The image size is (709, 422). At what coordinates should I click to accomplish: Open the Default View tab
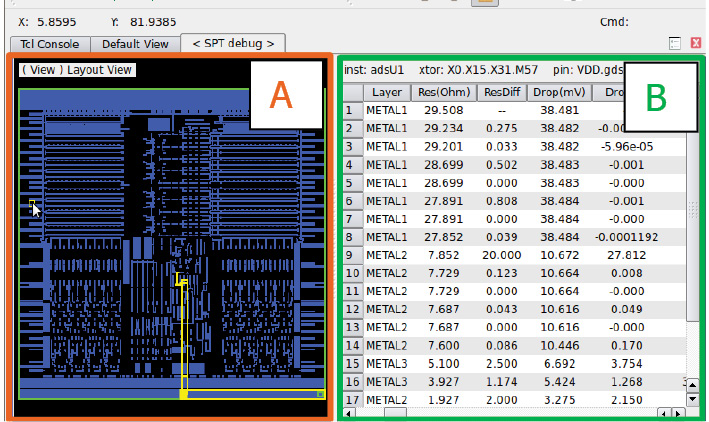[x=135, y=43]
